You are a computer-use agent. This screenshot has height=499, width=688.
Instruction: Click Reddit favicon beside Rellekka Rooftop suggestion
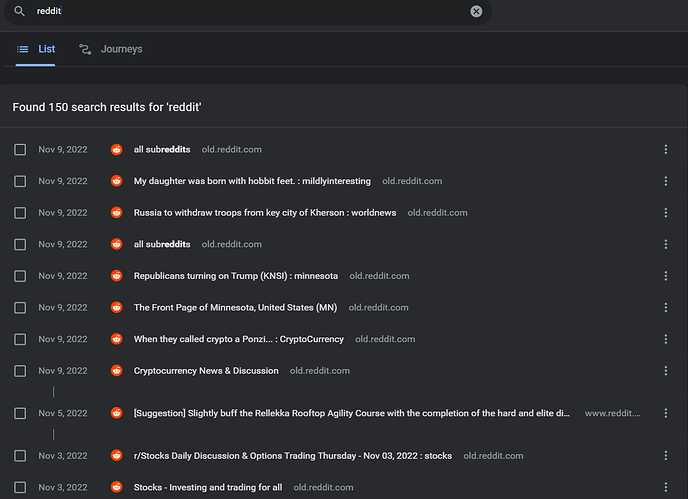point(116,413)
